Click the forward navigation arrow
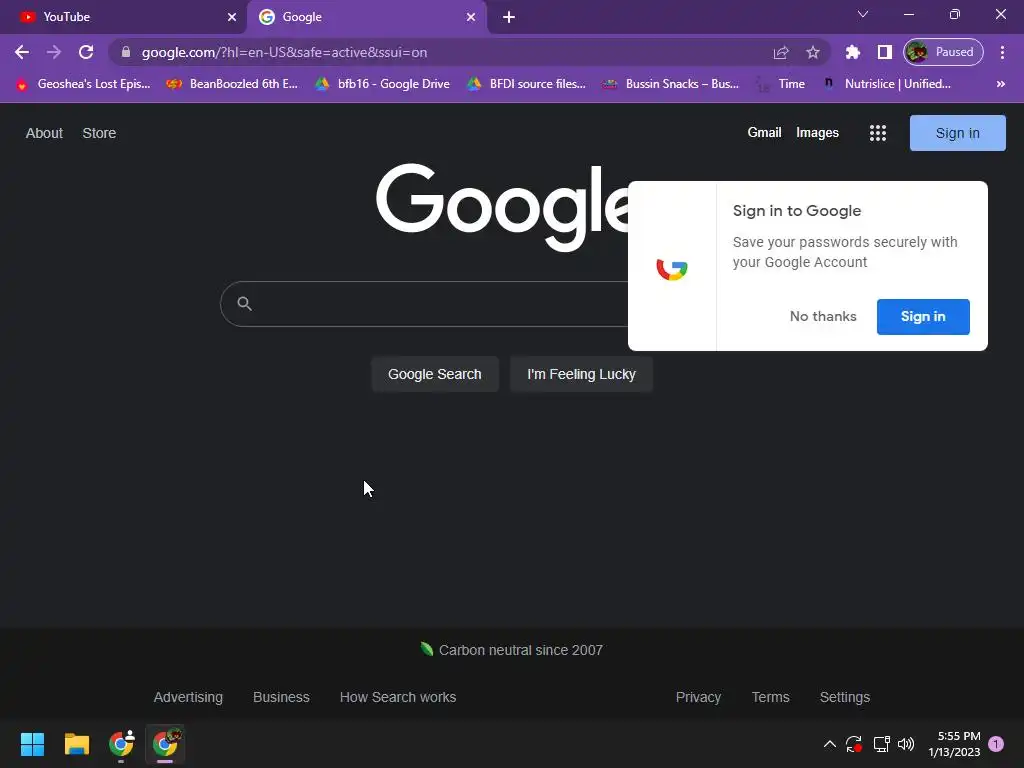The height and width of the screenshot is (768, 1024). pyautogui.click(x=54, y=52)
